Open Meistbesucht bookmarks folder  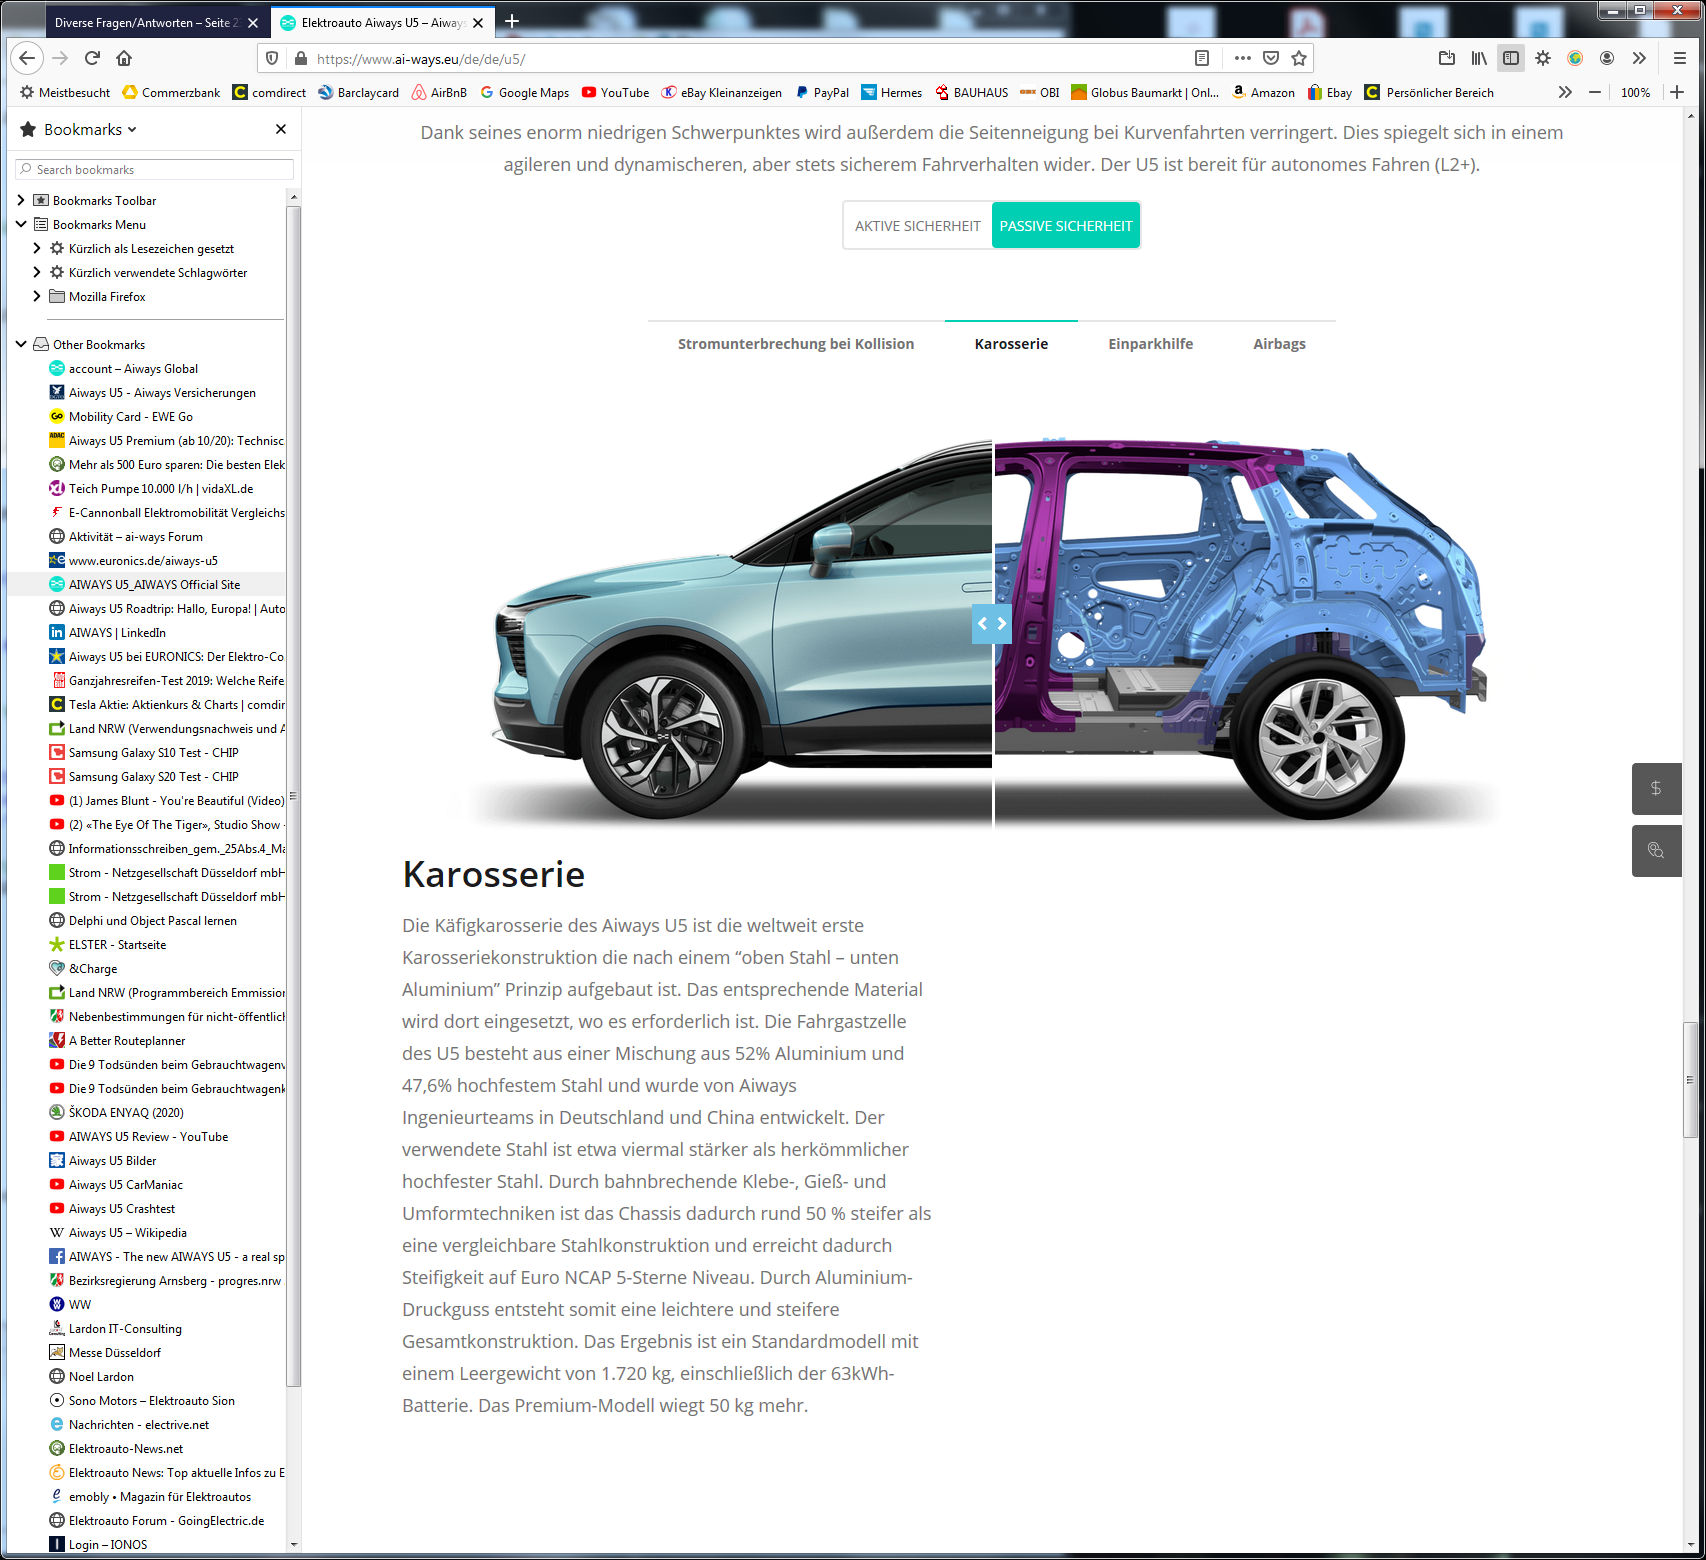tap(65, 92)
